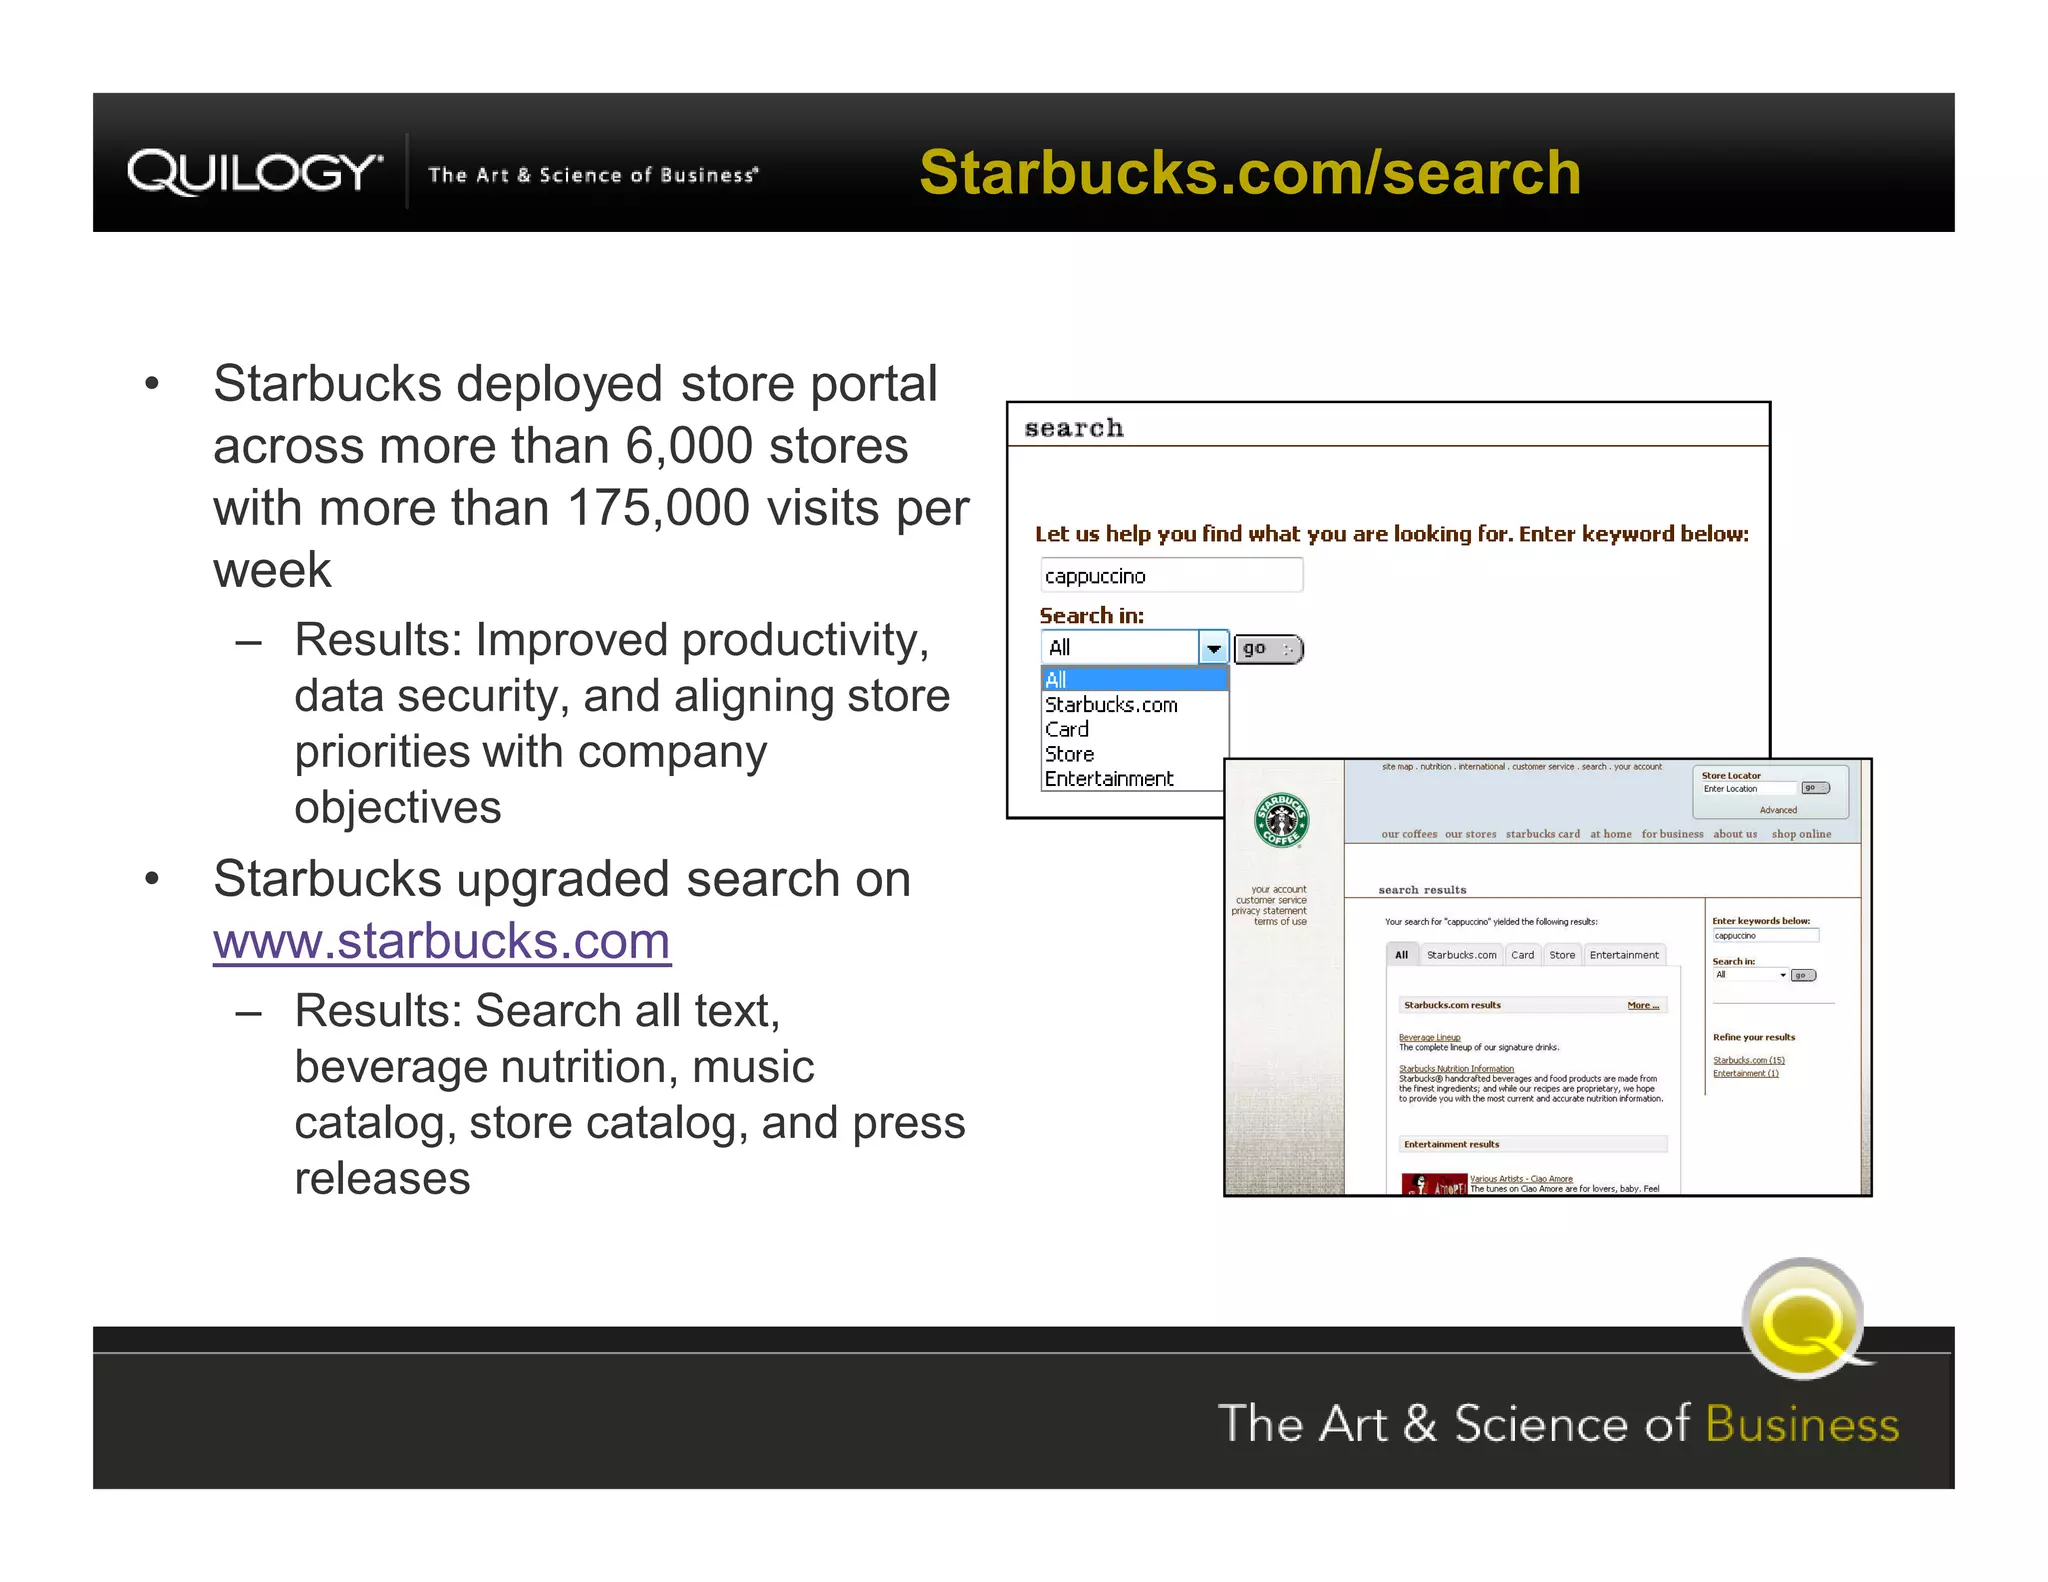Open the Search in dropdown arrow

click(x=1213, y=648)
